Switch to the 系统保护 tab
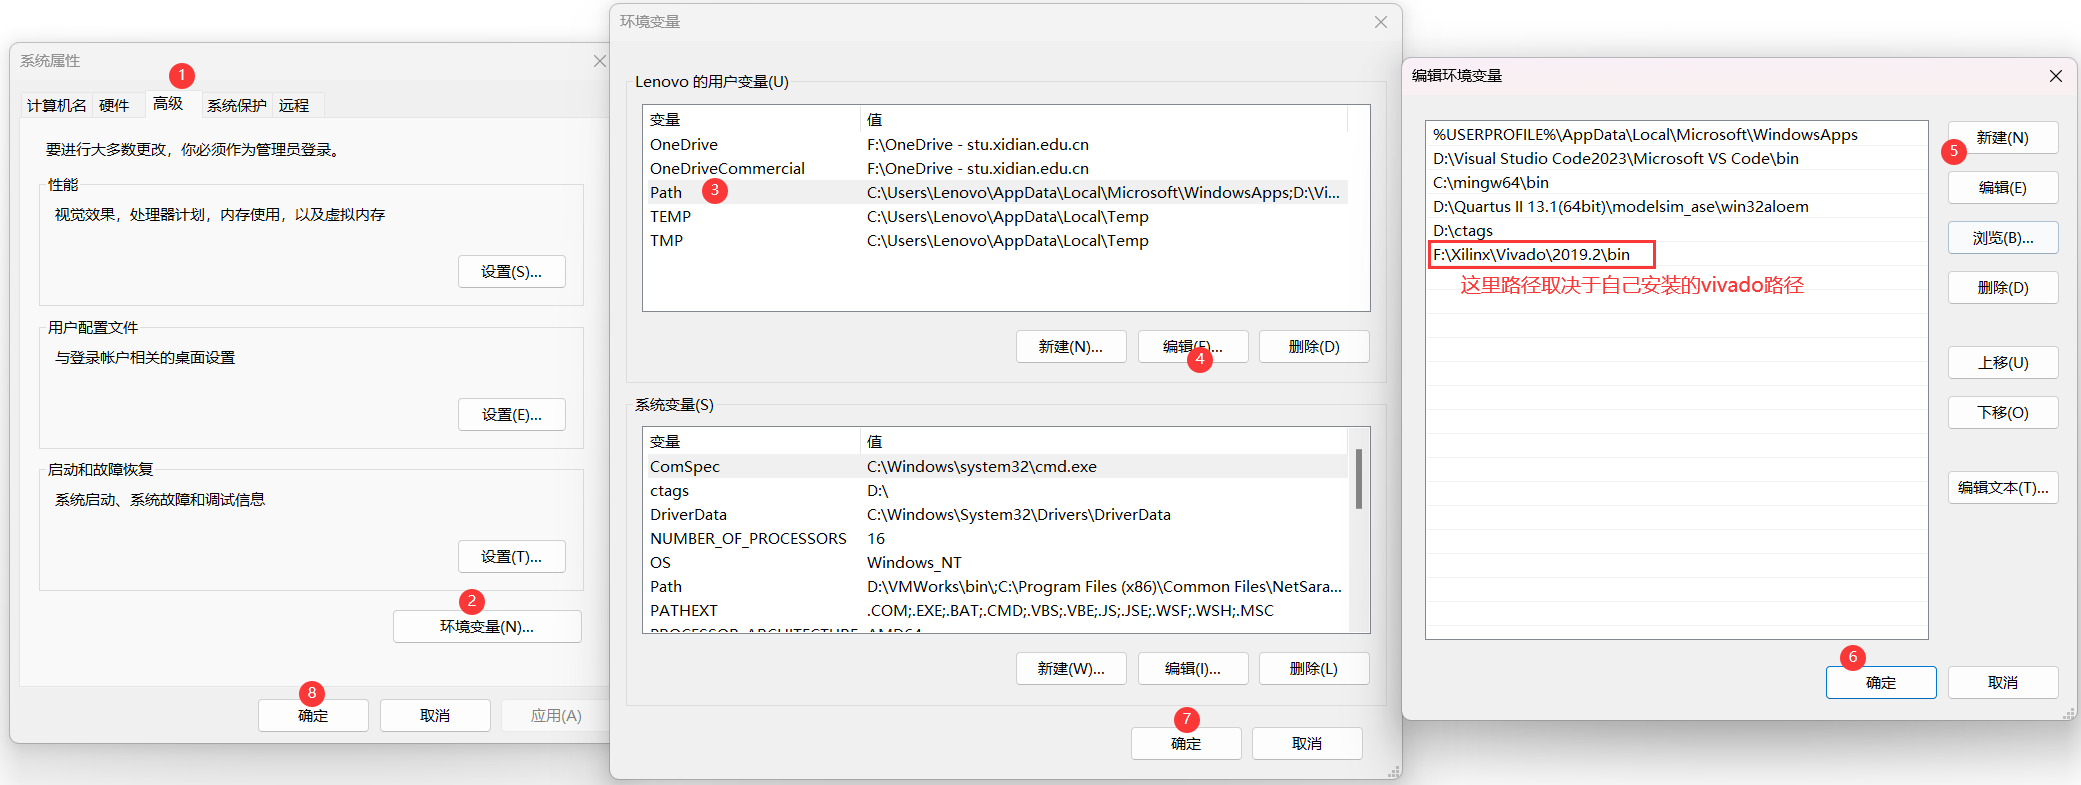 tap(237, 105)
